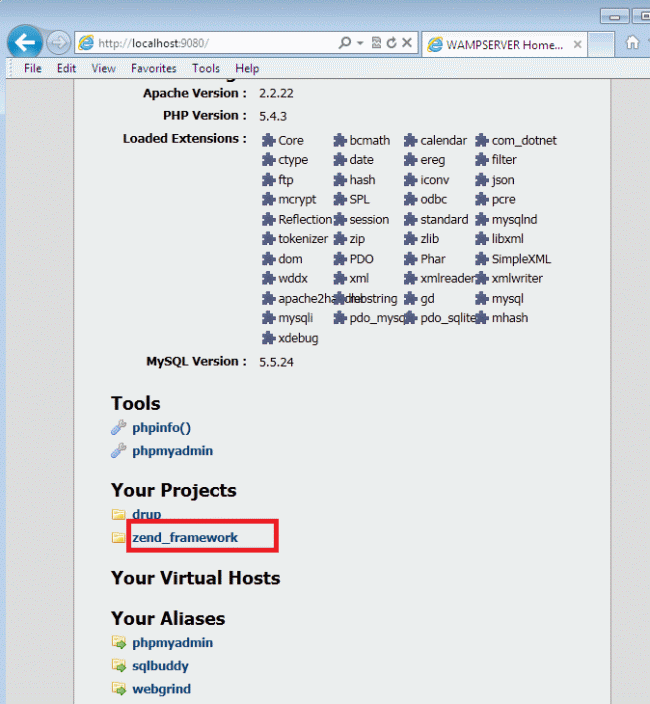
Task: Click the Your Virtual Hosts heading
Action: coord(196,578)
